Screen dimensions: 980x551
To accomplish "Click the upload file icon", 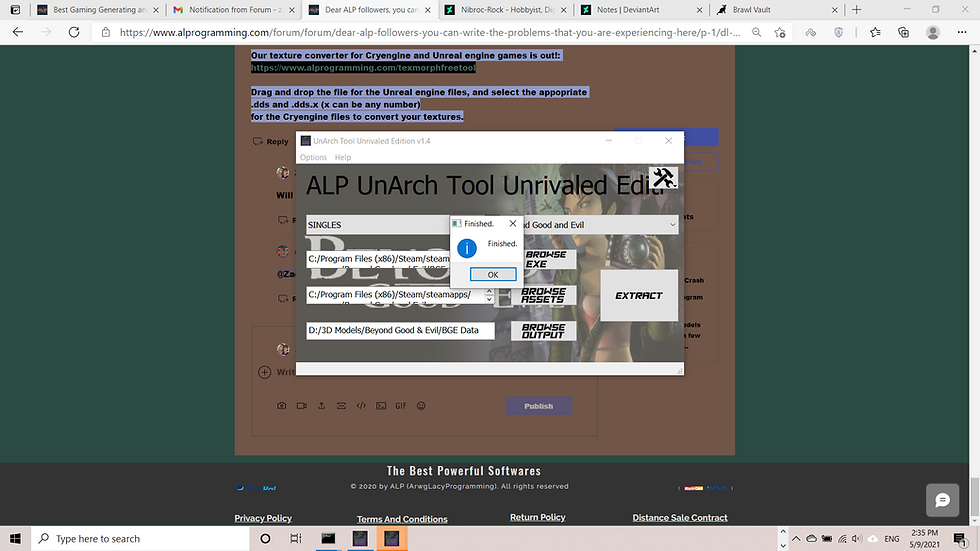I will pyautogui.click(x=321, y=406).
